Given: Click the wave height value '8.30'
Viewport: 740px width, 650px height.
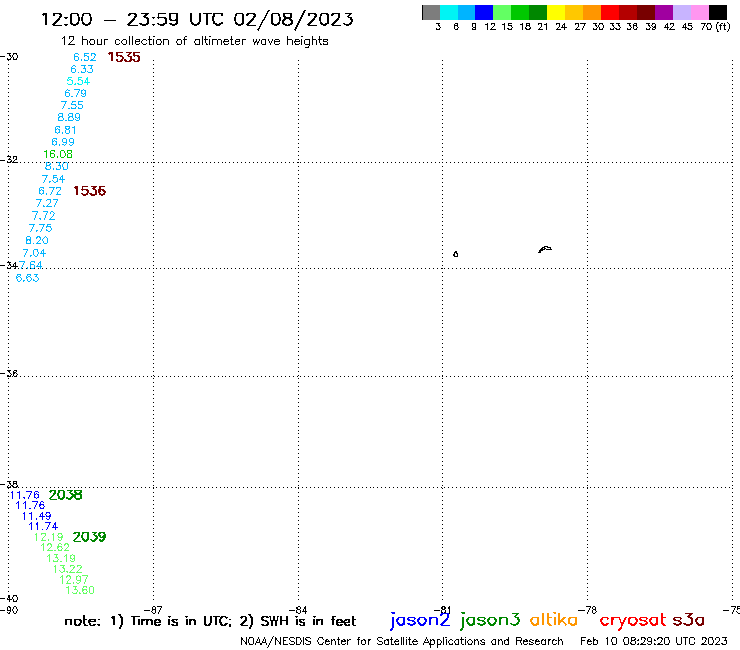Looking at the screenshot, I should click(x=57, y=166).
